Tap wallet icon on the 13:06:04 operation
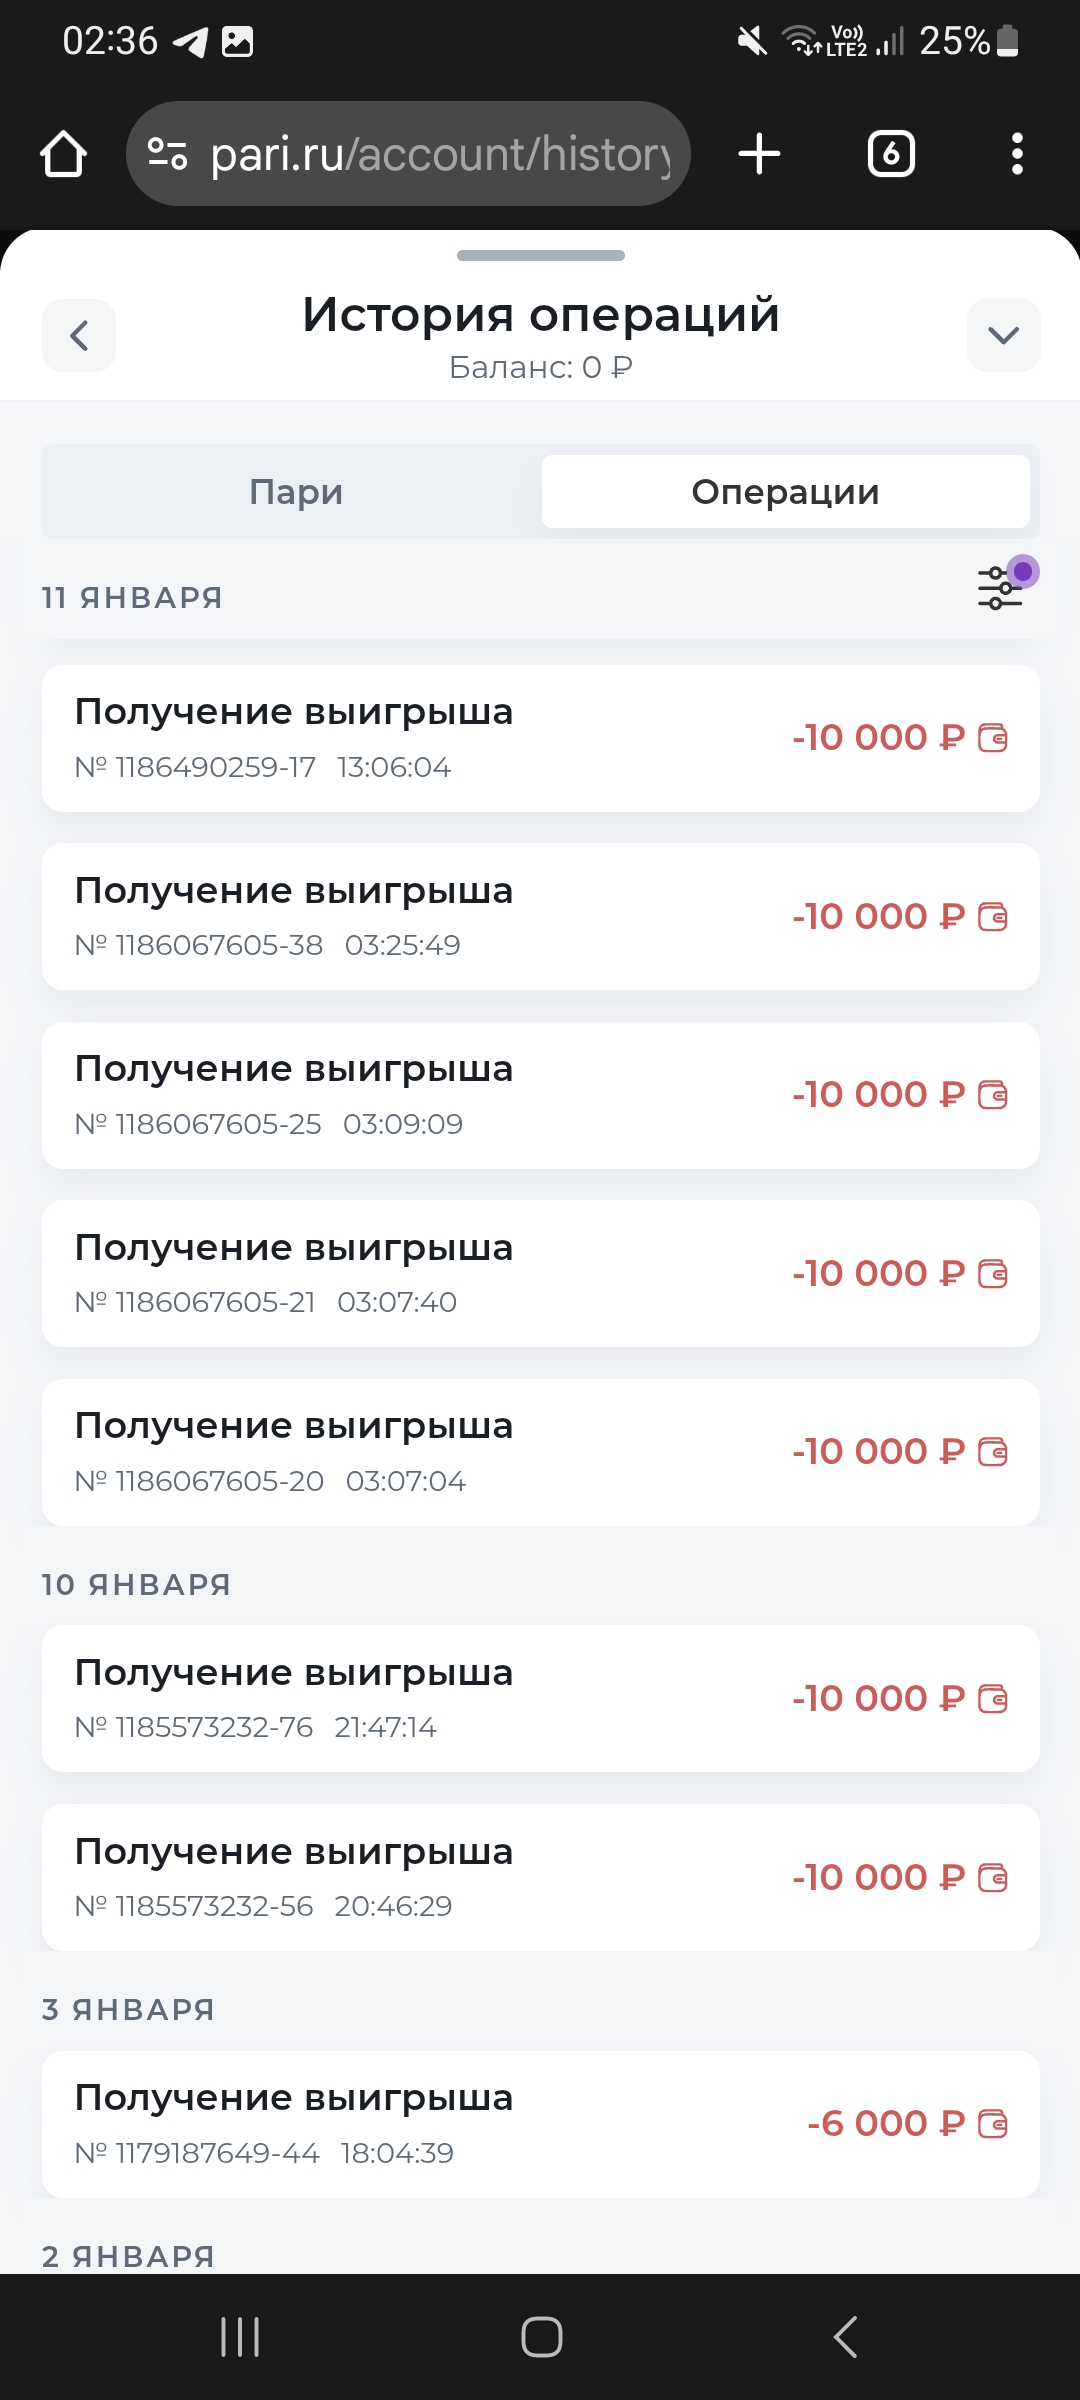Screen dimensions: 1080x2400 pos(993,738)
